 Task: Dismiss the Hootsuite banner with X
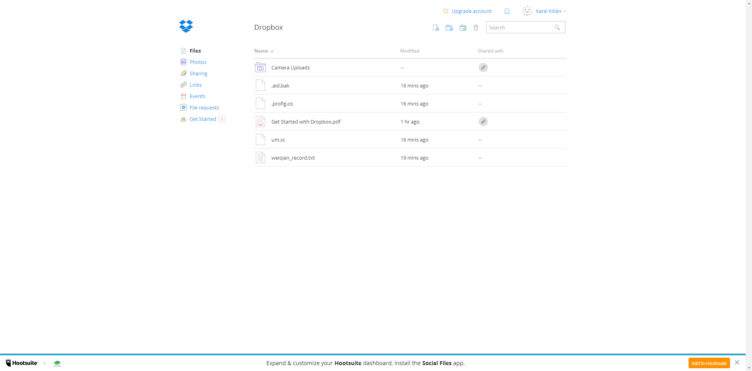click(x=737, y=362)
